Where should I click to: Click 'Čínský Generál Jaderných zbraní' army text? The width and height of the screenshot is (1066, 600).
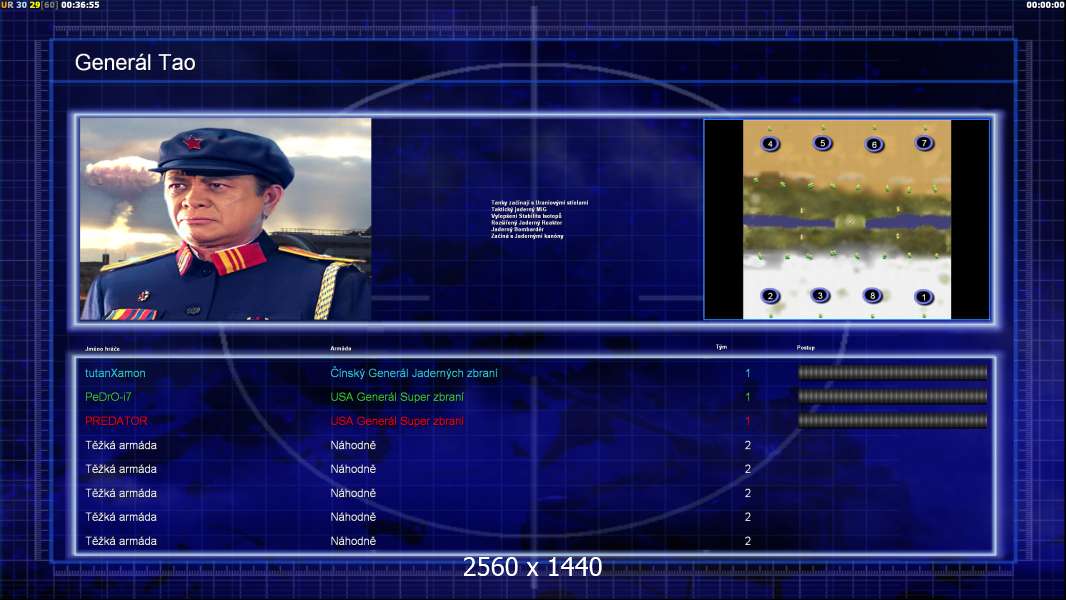pyautogui.click(x=414, y=373)
